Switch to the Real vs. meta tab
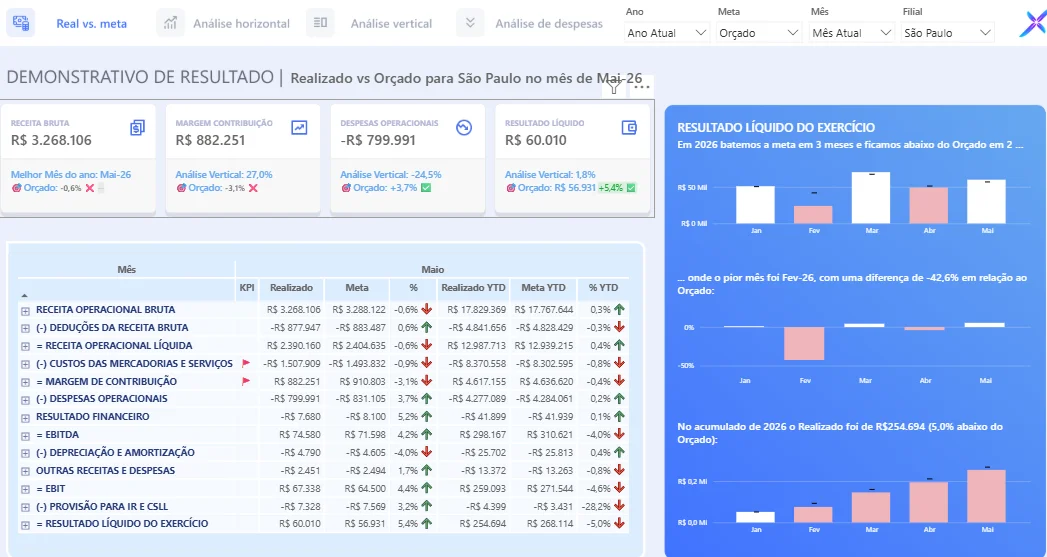The height and width of the screenshot is (557, 1047). [x=91, y=23]
